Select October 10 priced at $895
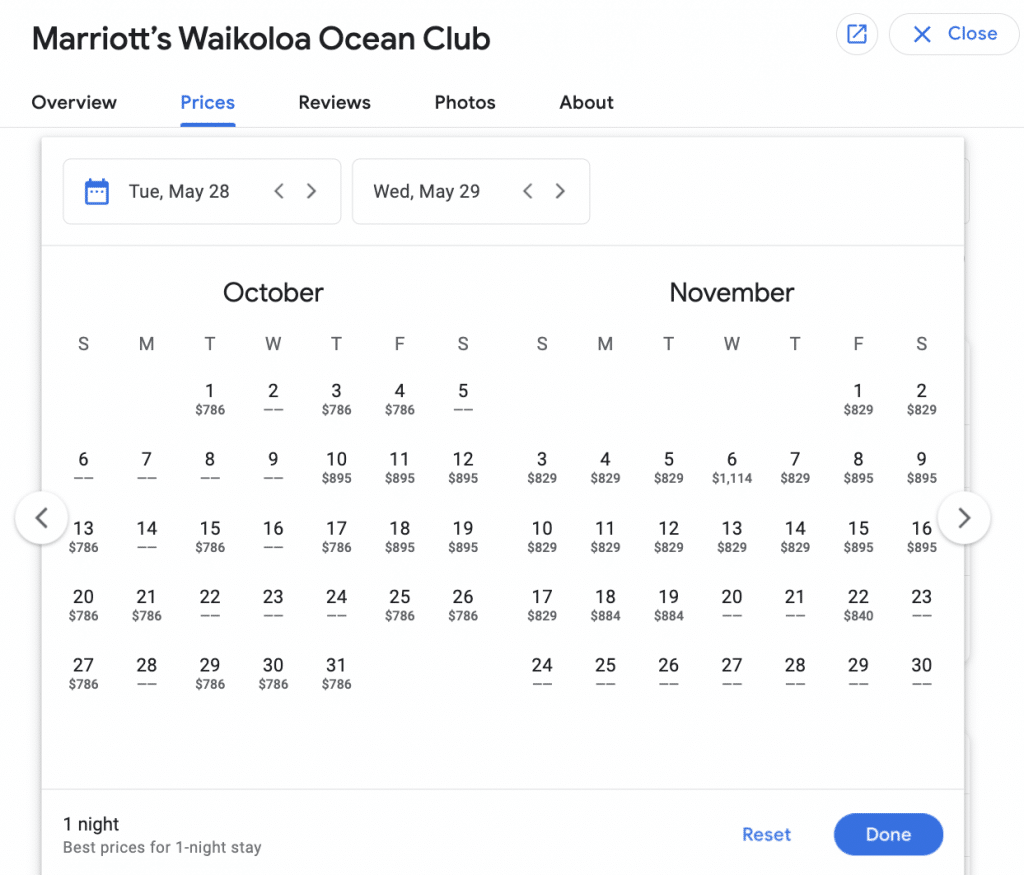This screenshot has width=1024, height=875. tap(336, 466)
